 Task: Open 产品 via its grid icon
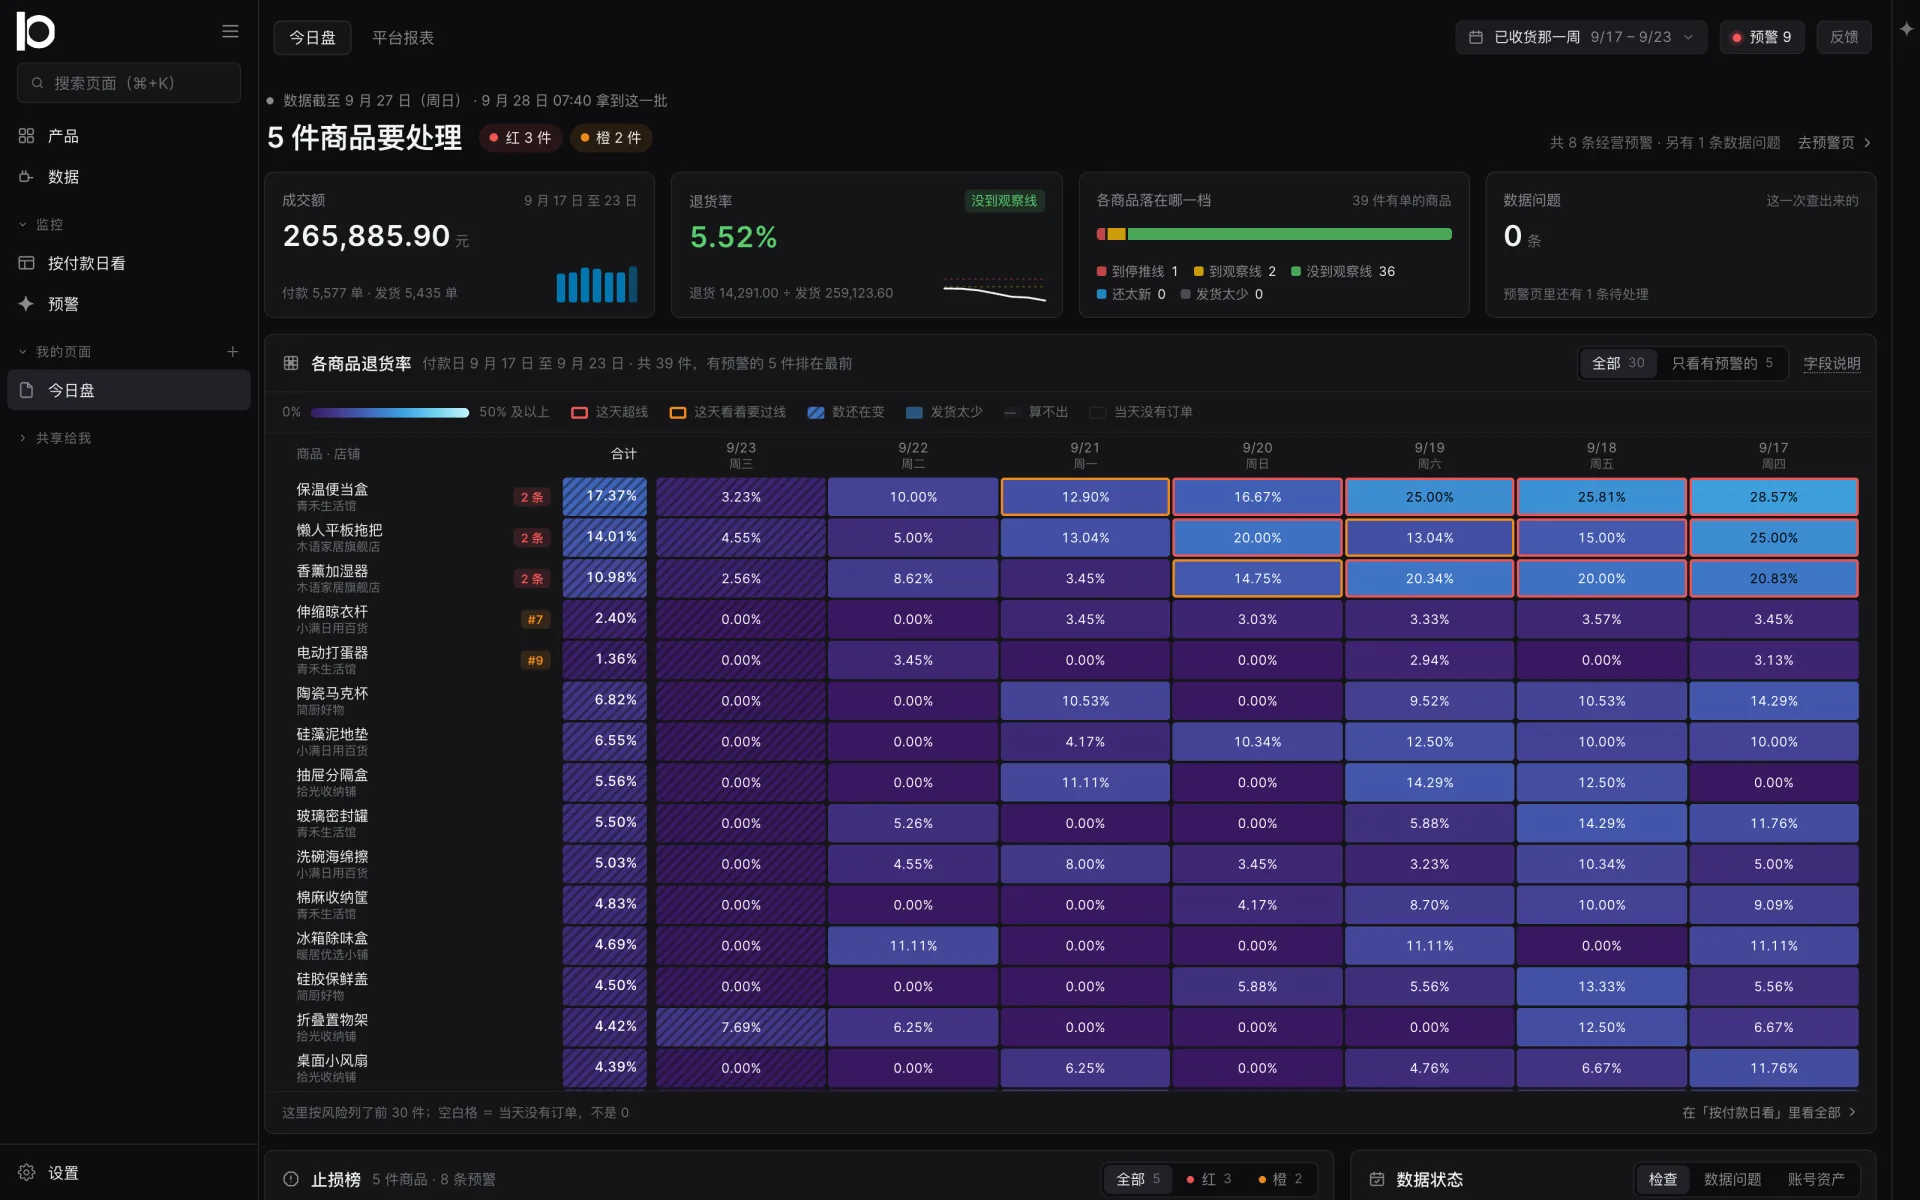(26, 136)
